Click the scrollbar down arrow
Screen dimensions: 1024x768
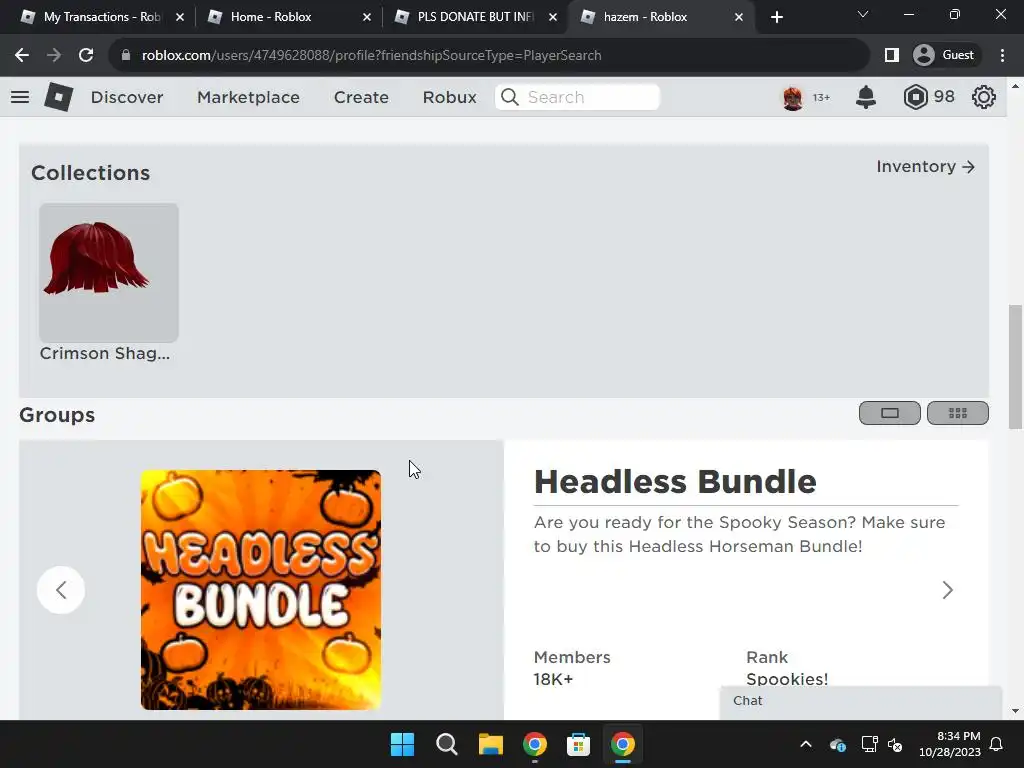[1015, 711]
